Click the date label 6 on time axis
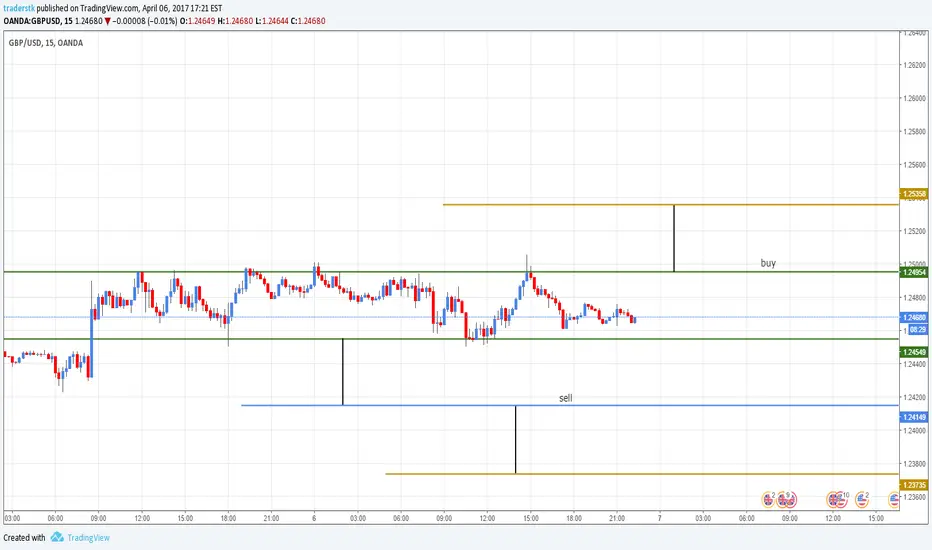Screen dimensions: 932x550 [x=314, y=518]
